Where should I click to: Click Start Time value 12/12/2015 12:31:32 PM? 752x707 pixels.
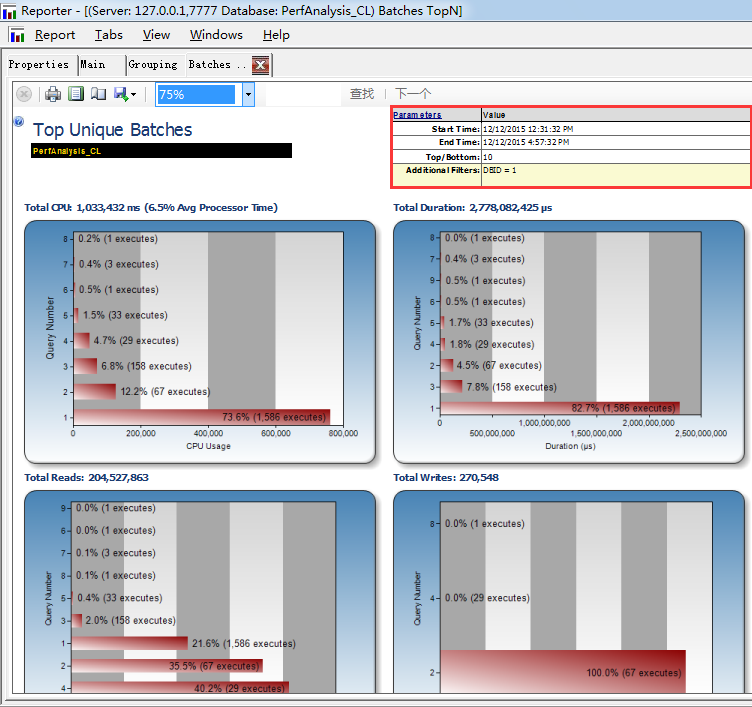pos(528,129)
